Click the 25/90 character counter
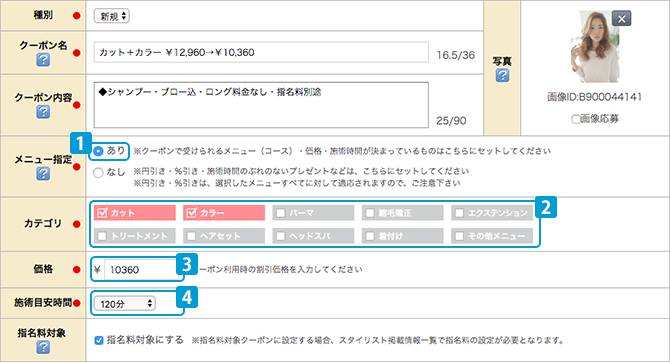Screen dimensions: 670x362 pos(451,121)
